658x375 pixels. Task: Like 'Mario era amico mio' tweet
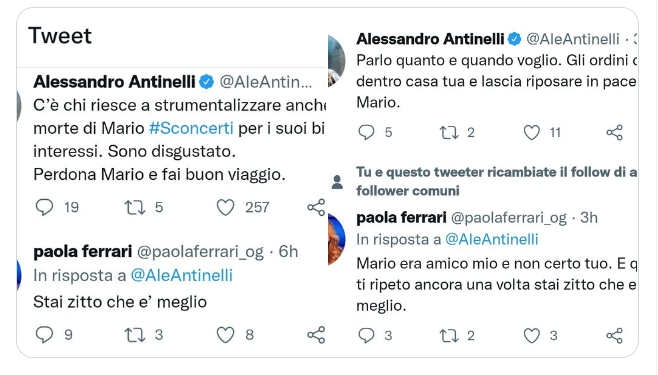(x=532, y=336)
